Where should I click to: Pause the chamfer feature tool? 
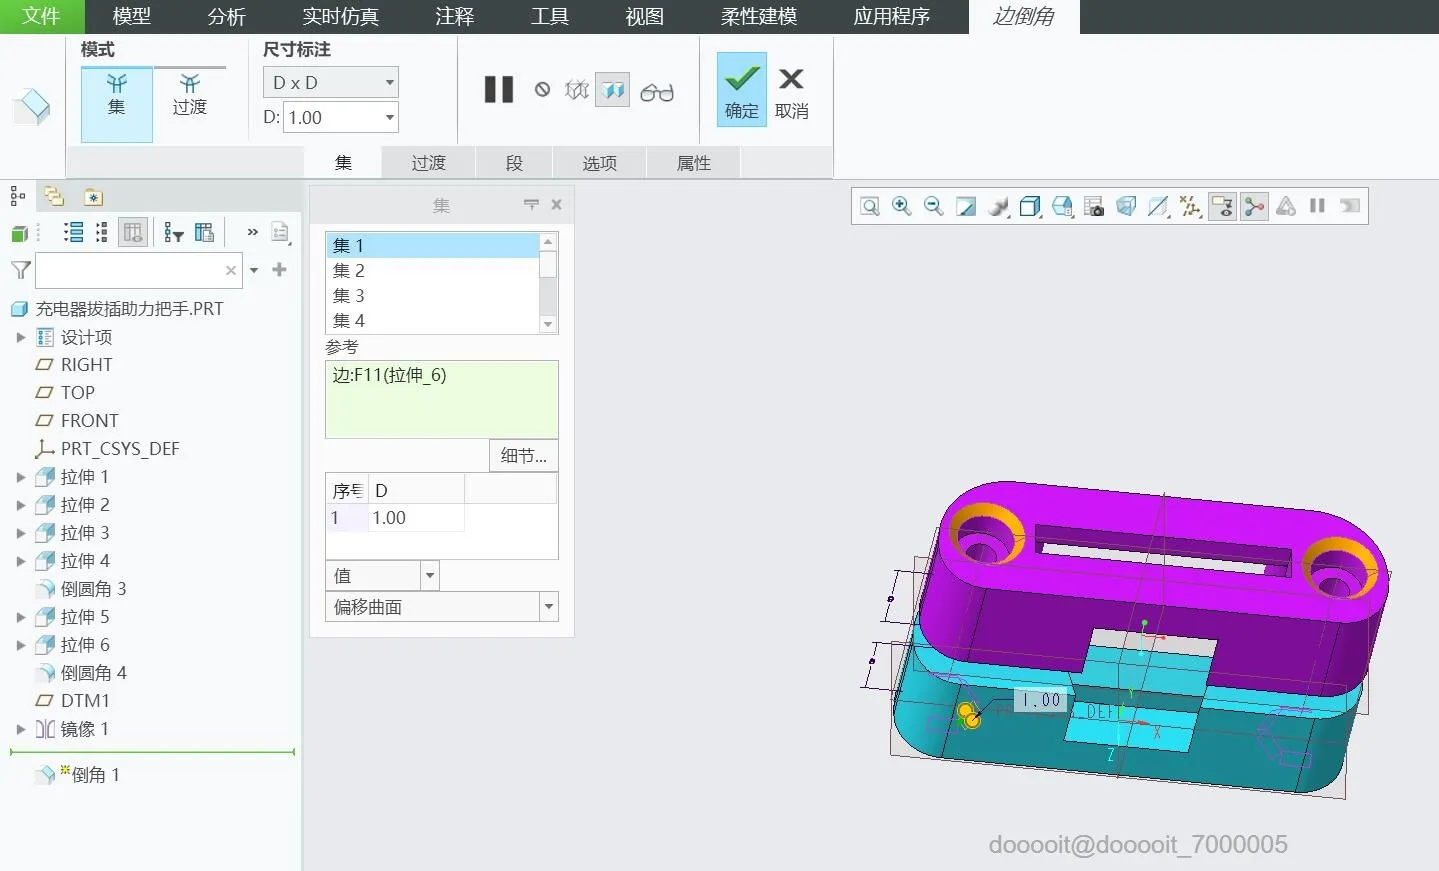[498, 90]
